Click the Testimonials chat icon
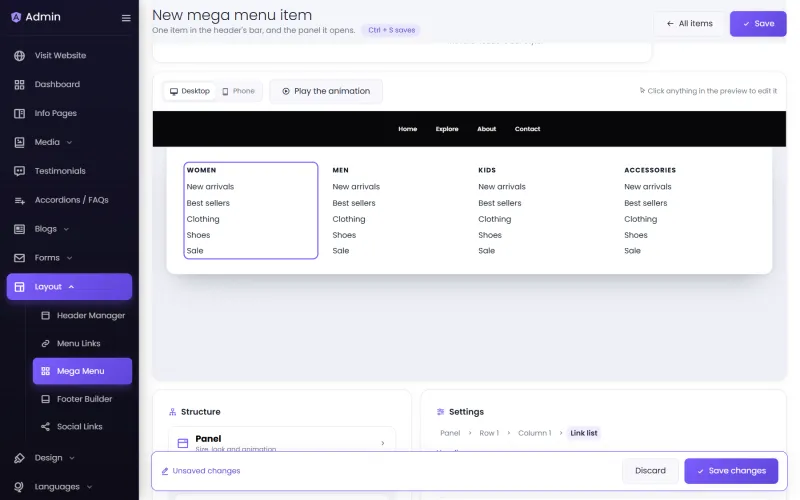The height and width of the screenshot is (500, 800). click(19, 171)
